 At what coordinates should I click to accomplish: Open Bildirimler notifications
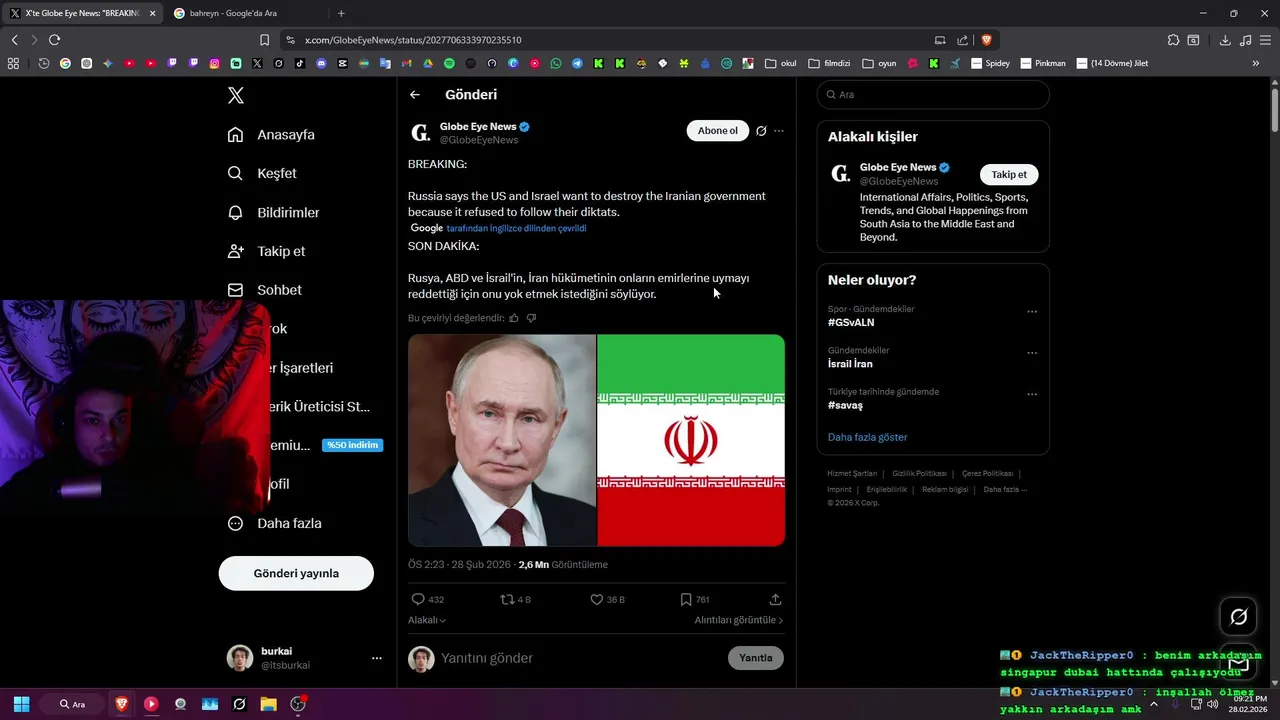(x=273, y=212)
